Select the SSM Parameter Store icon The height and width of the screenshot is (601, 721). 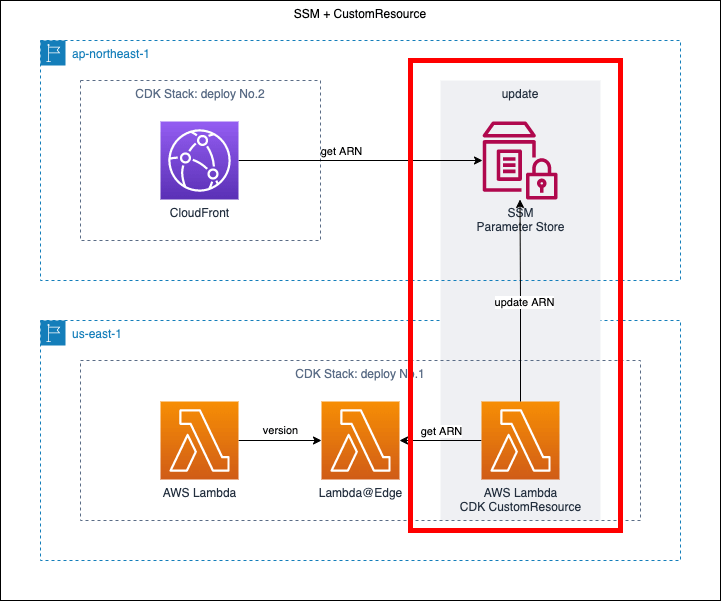(x=520, y=160)
